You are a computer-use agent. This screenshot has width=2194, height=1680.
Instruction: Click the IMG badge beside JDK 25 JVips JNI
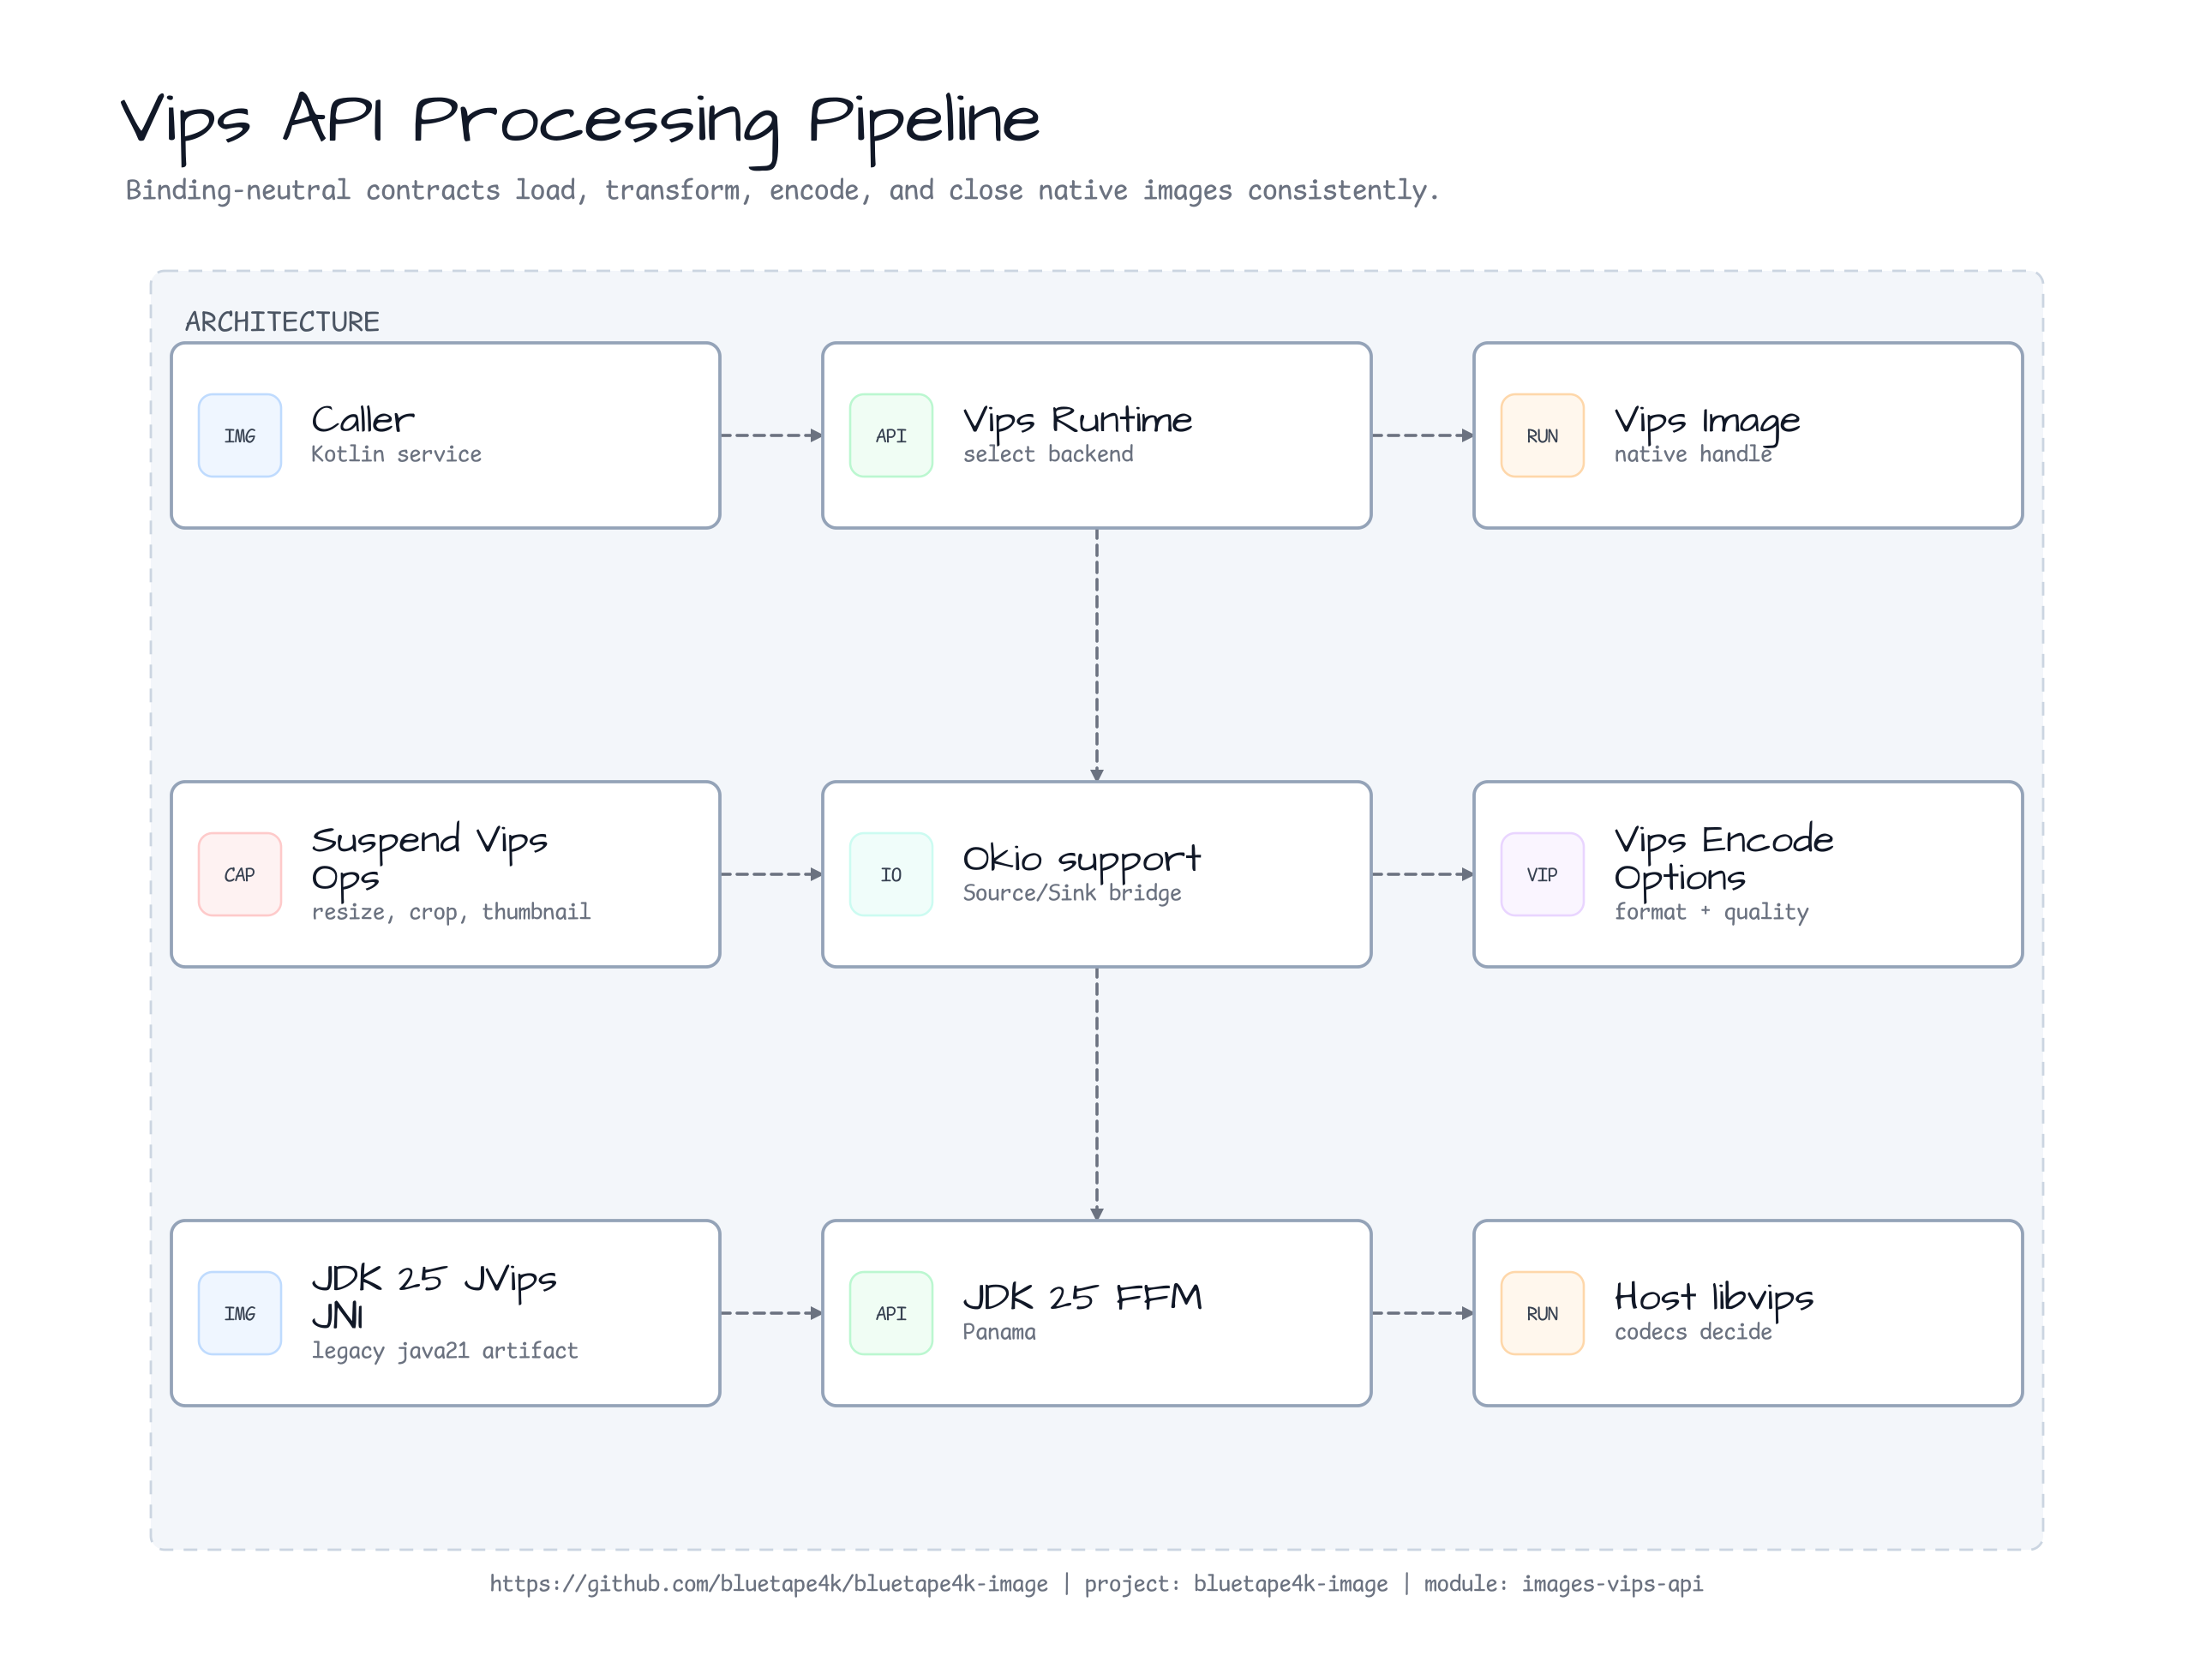(x=240, y=1313)
